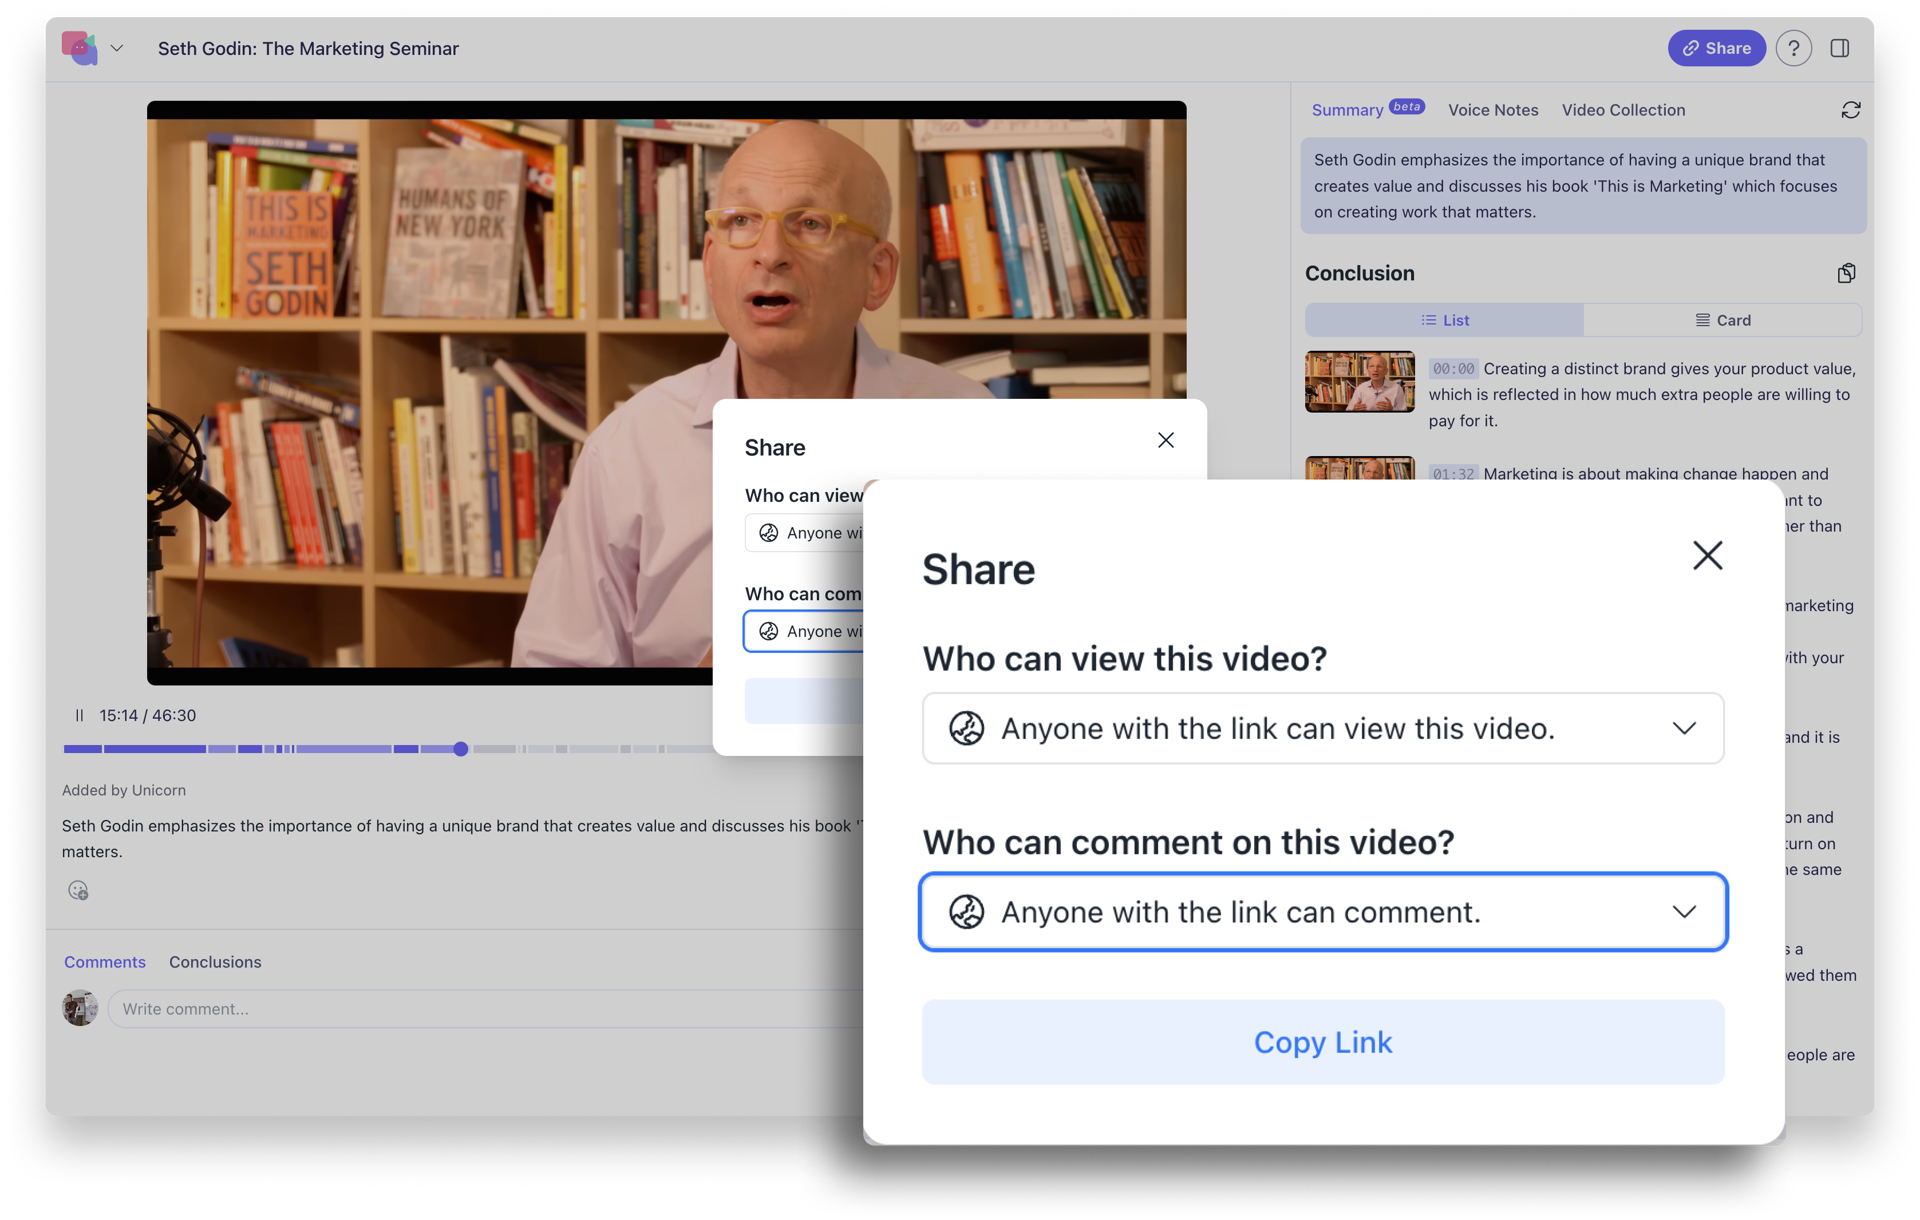This screenshot has width=1920, height=1220.
Task: Click the 'Conclusion' heading
Action: coord(1359,273)
